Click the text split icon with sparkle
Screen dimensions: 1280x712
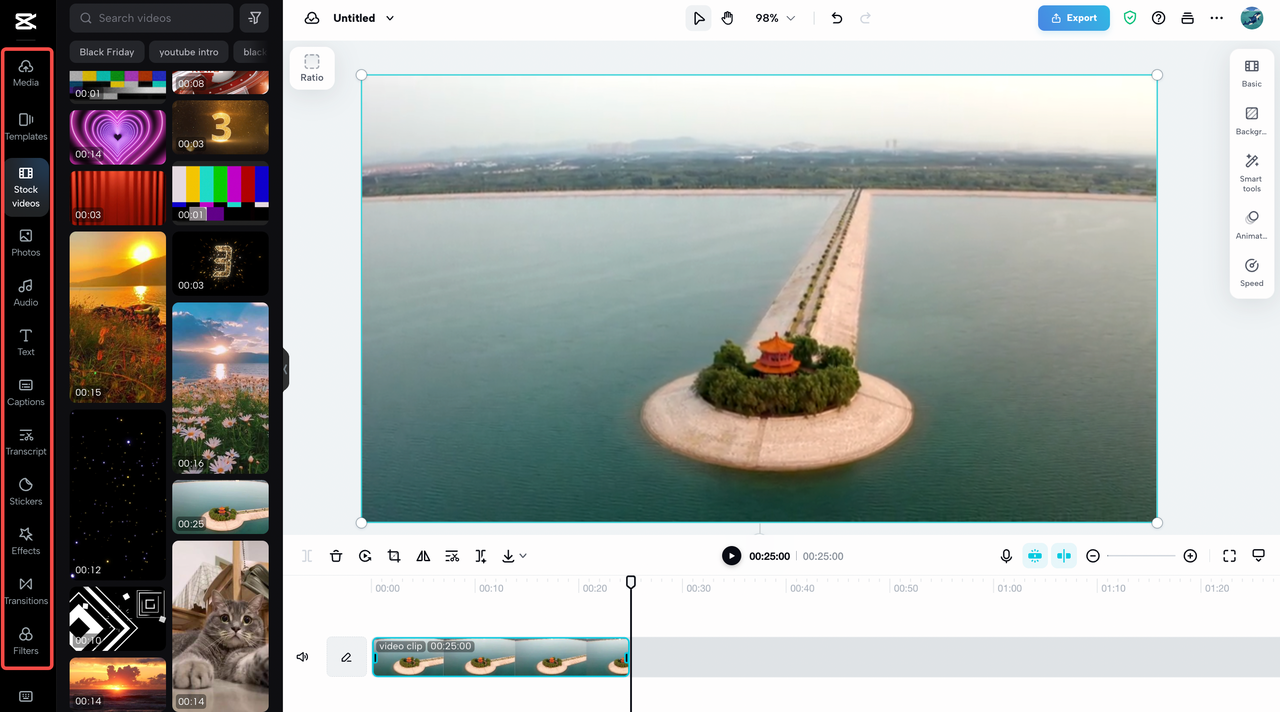coord(481,556)
